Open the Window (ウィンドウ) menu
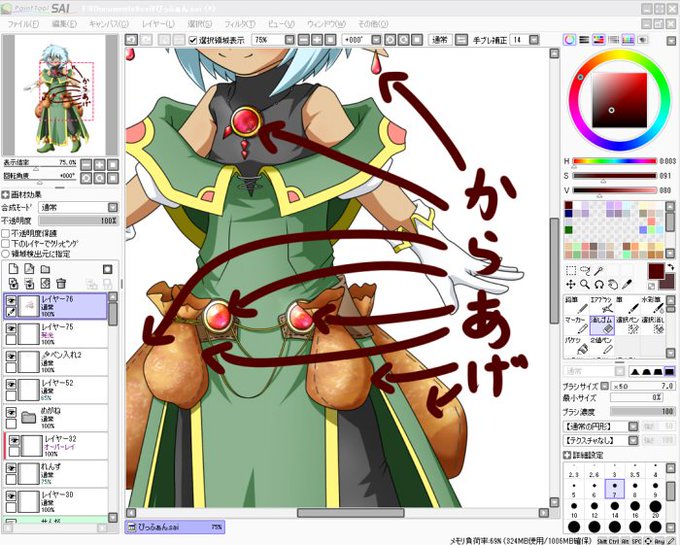Image resolution: width=680 pixels, height=545 pixels. pyautogui.click(x=327, y=24)
